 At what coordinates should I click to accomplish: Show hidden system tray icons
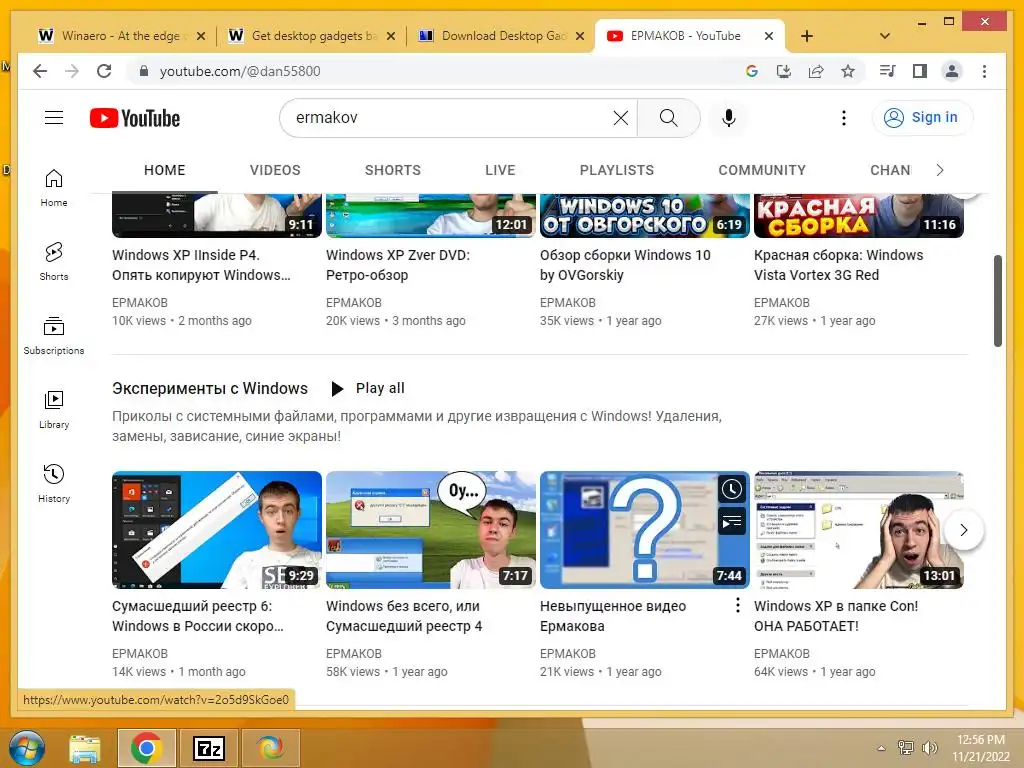[x=881, y=748]
